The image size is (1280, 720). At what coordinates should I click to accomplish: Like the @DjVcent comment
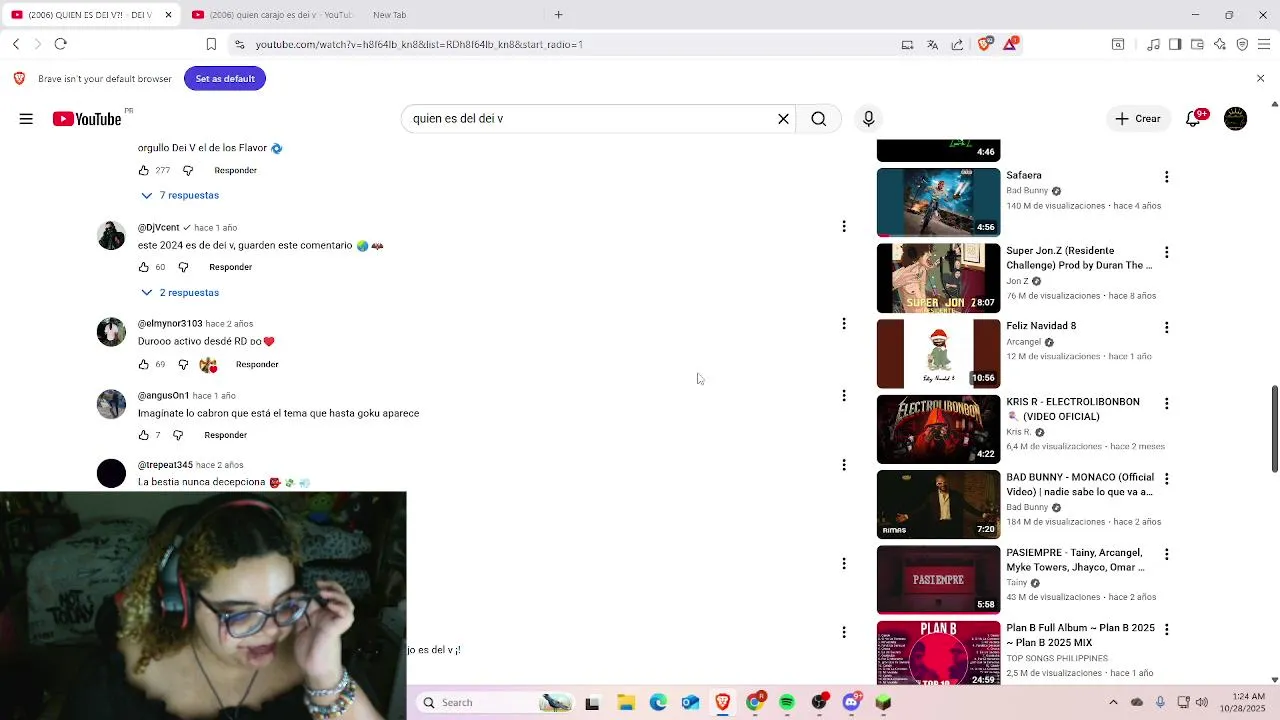[x=143, y=267]
